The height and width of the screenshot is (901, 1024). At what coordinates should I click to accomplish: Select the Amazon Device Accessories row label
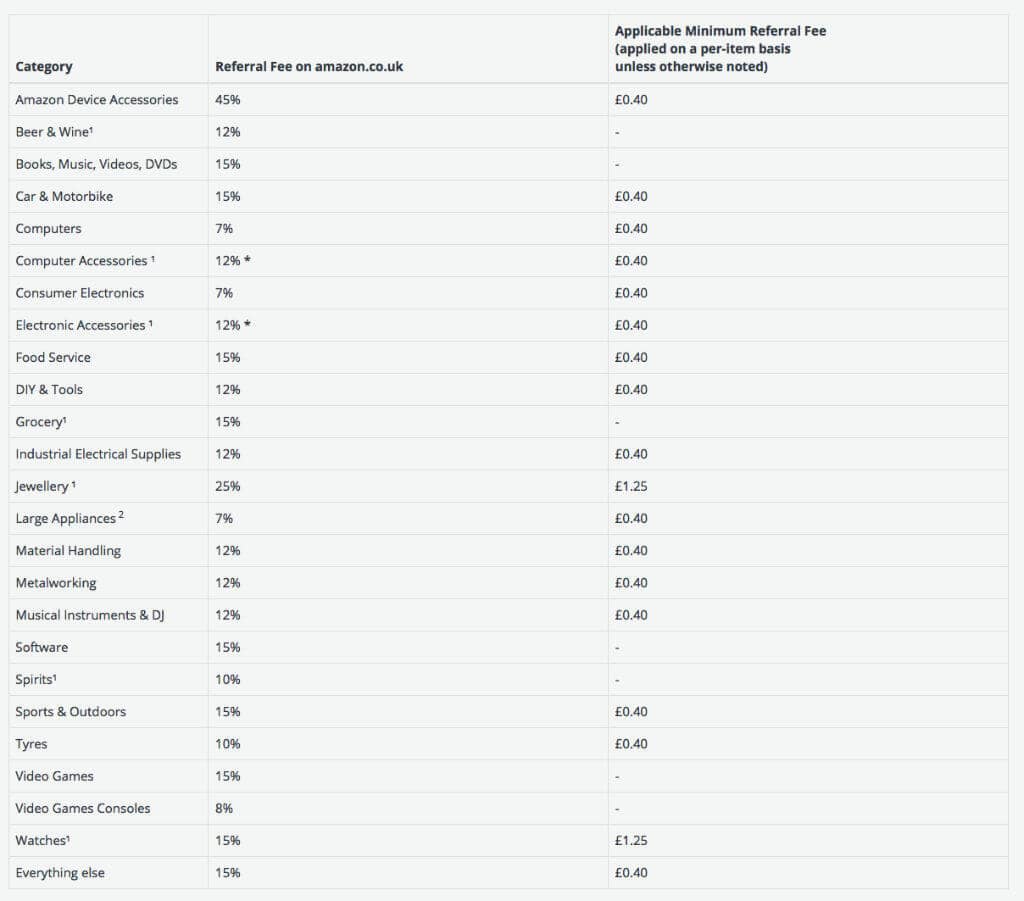(x=97, y=100)
